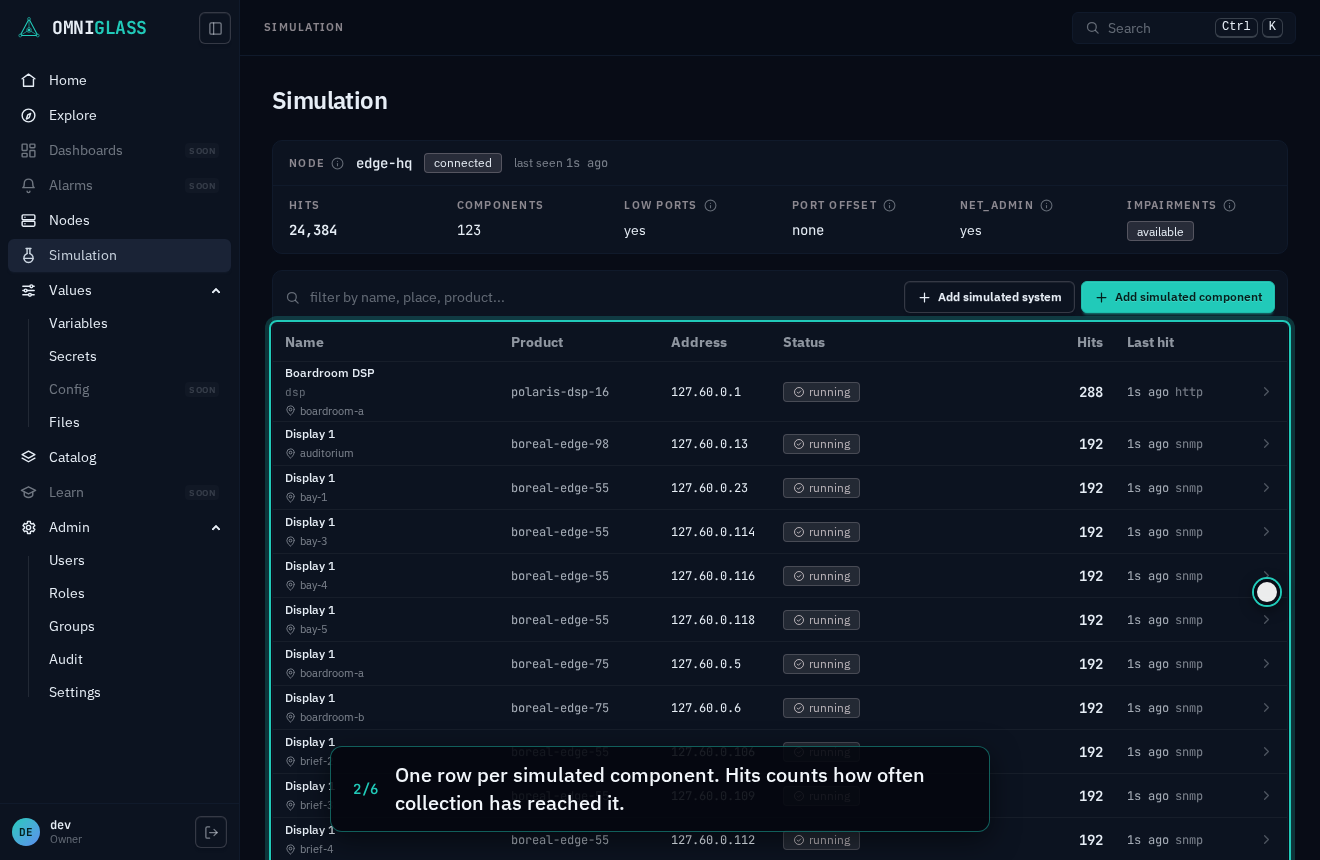
Task: Click Add simulated component button
Action: click(x=1178, y=297)
